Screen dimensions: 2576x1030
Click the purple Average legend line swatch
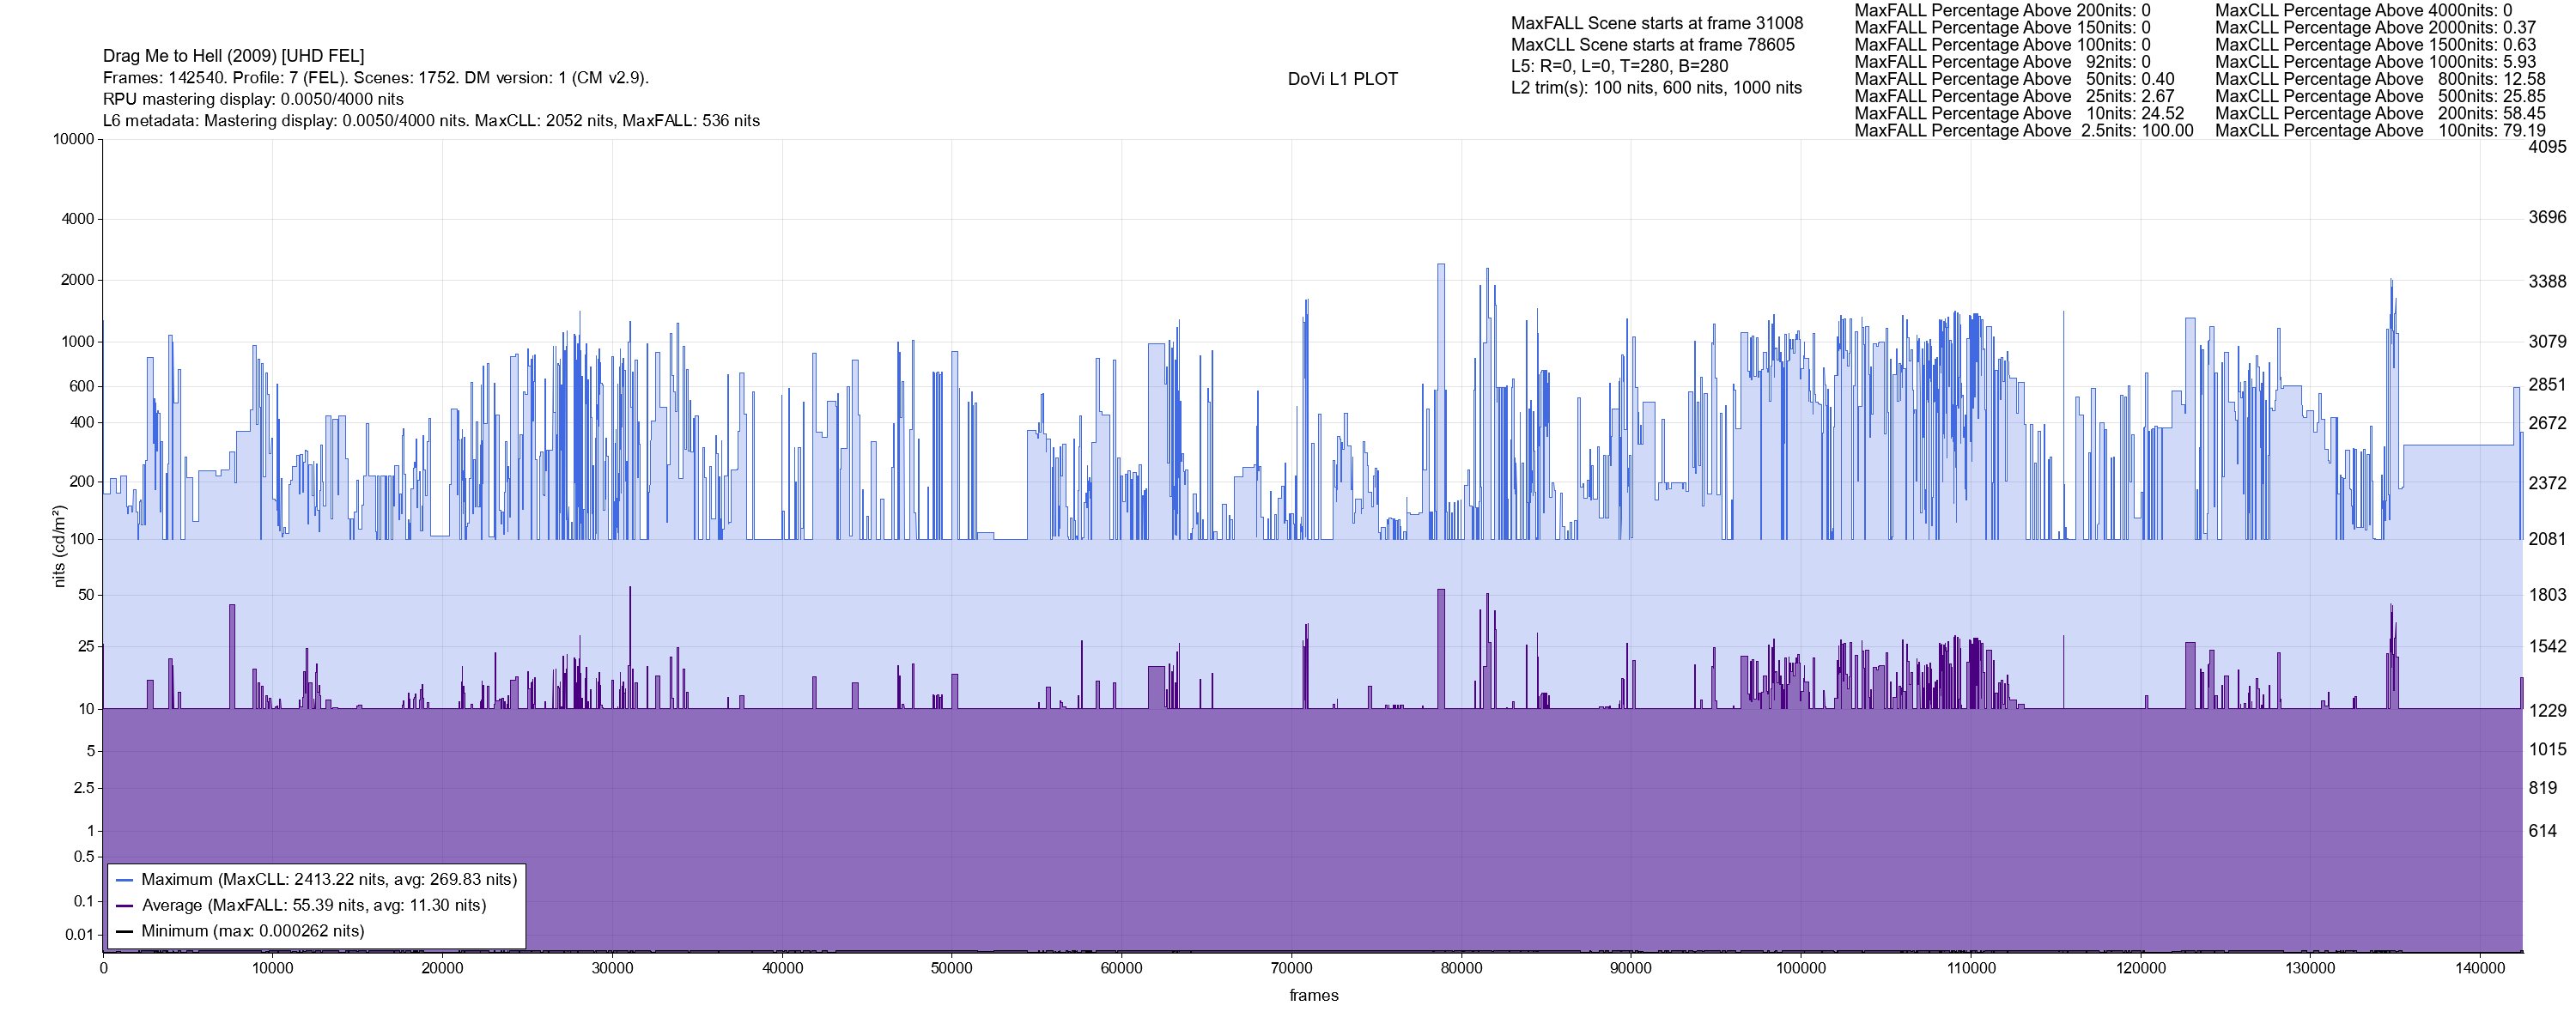(125, 905)
